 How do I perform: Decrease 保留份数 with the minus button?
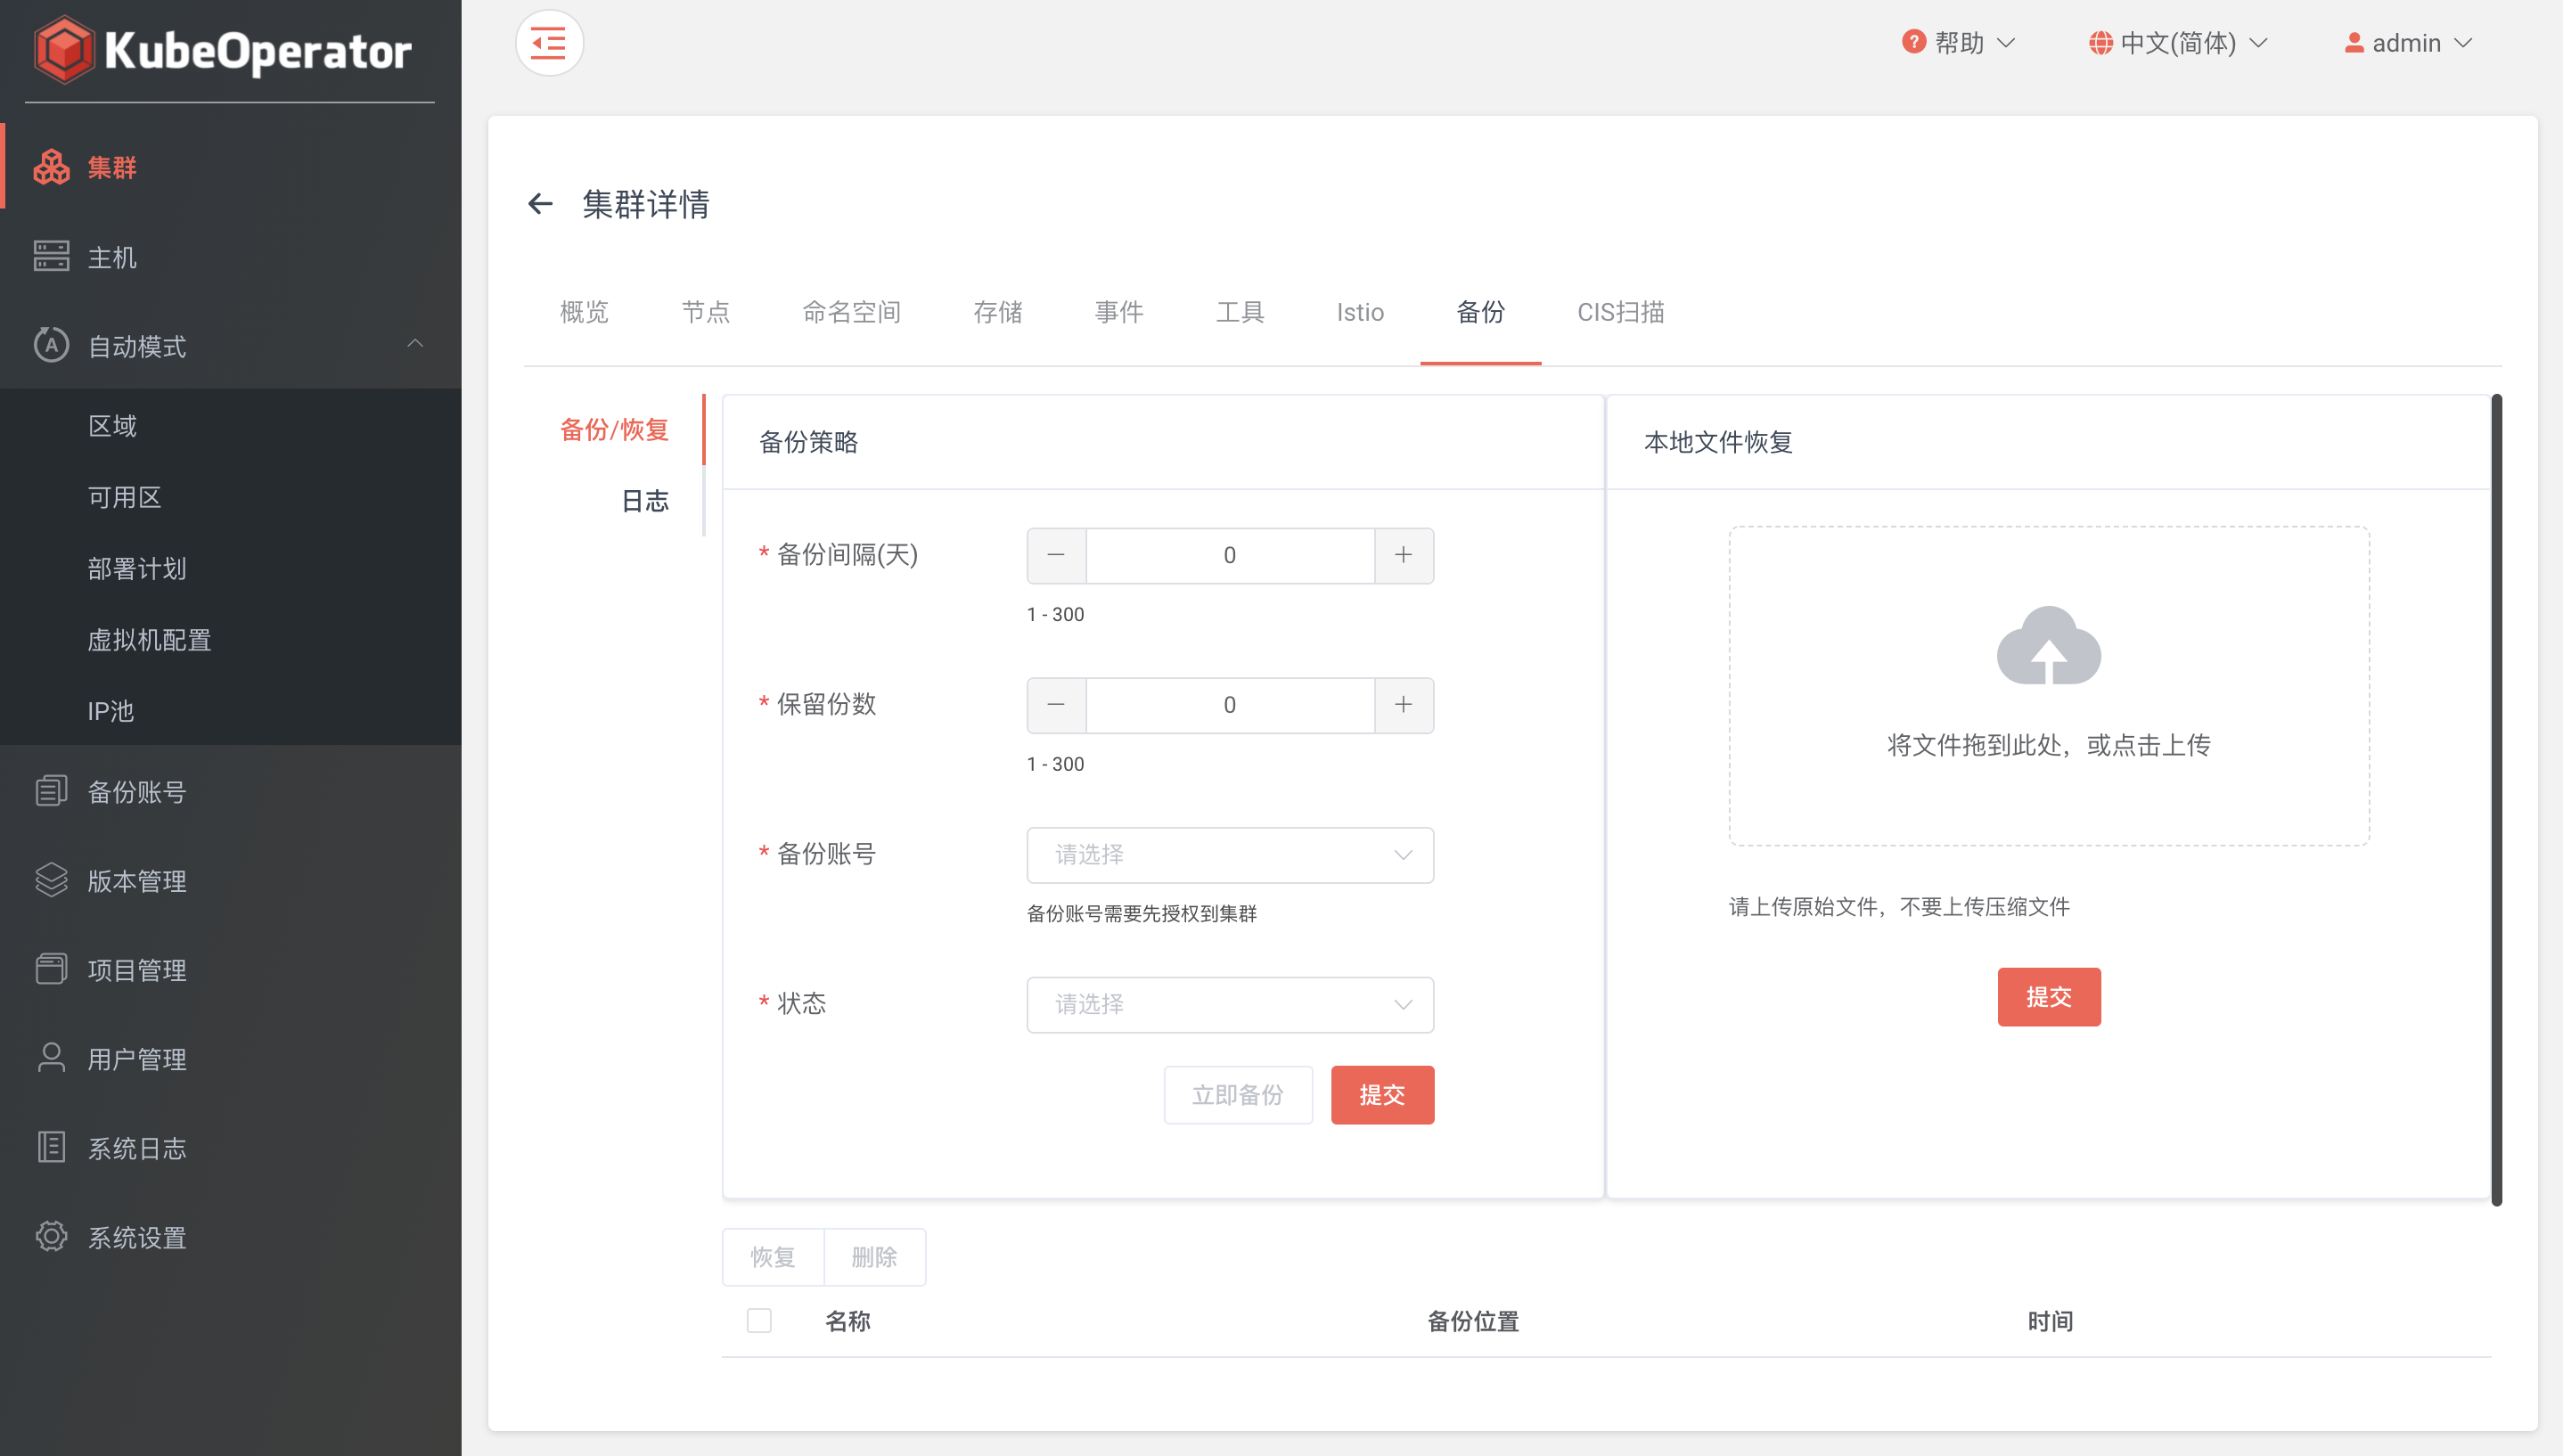(1056, 705)
